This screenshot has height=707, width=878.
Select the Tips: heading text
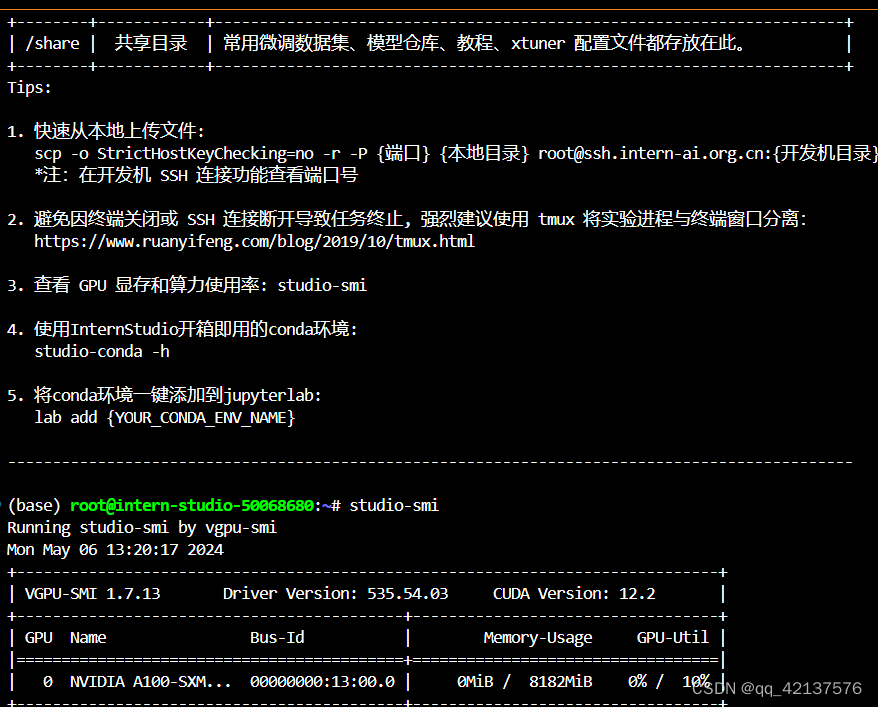coord(30,87)
